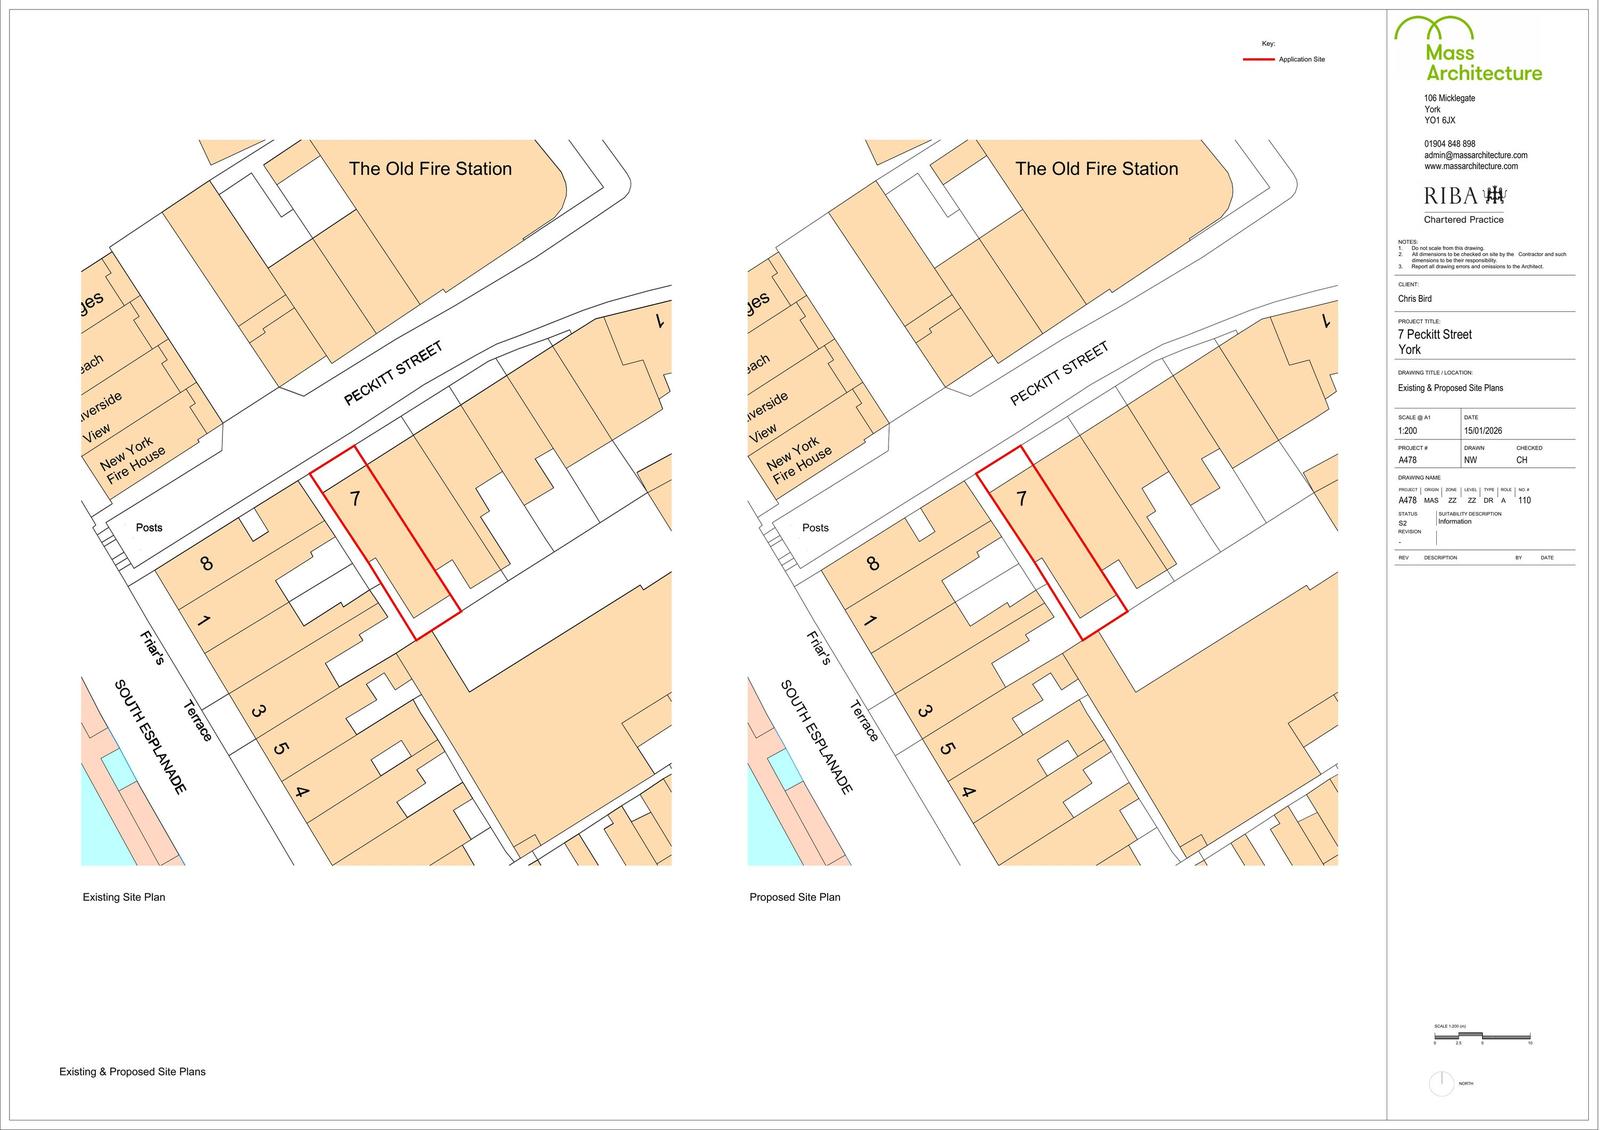Select number 7 plot in Proposed Site Plan

pos(1021,499)
